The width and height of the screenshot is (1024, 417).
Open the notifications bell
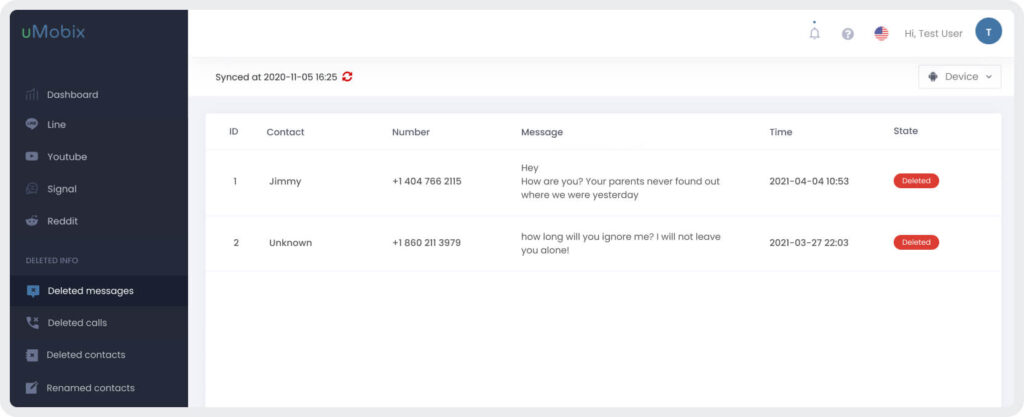coord(814,33)
